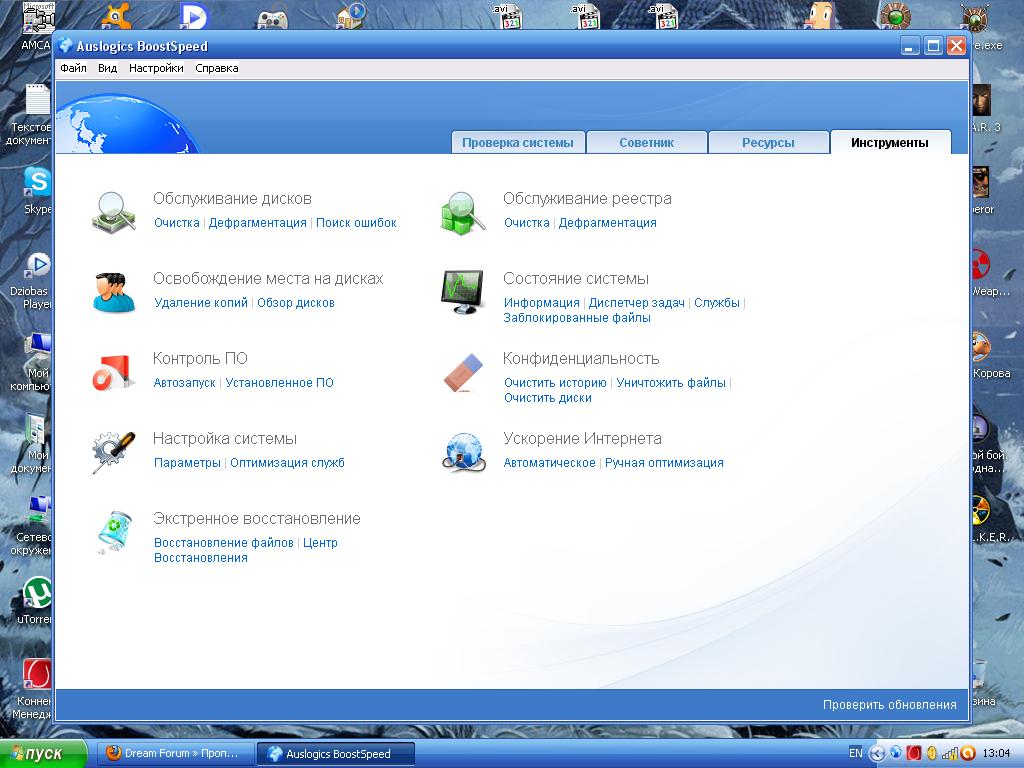The image size is (1024, 768).
Task: Open the uTorrent desktop icon
Action: pyautogui.click(x=37, y=600)
